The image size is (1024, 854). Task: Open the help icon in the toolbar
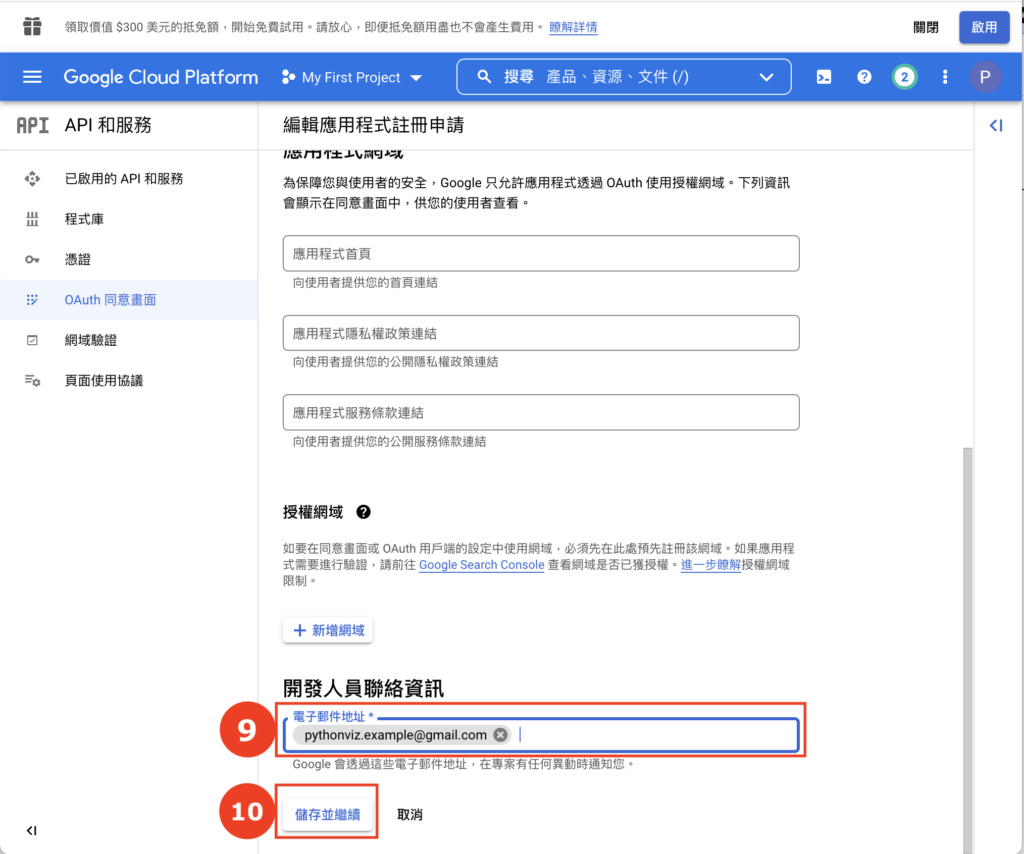[863, 76]
